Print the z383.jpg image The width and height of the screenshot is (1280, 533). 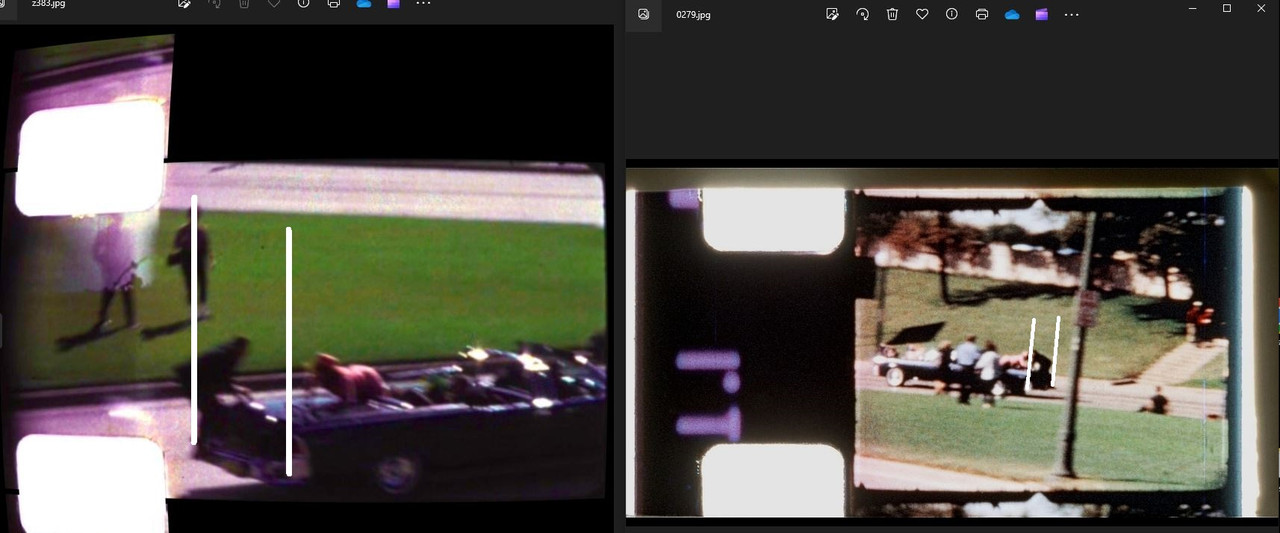point(333,4)
